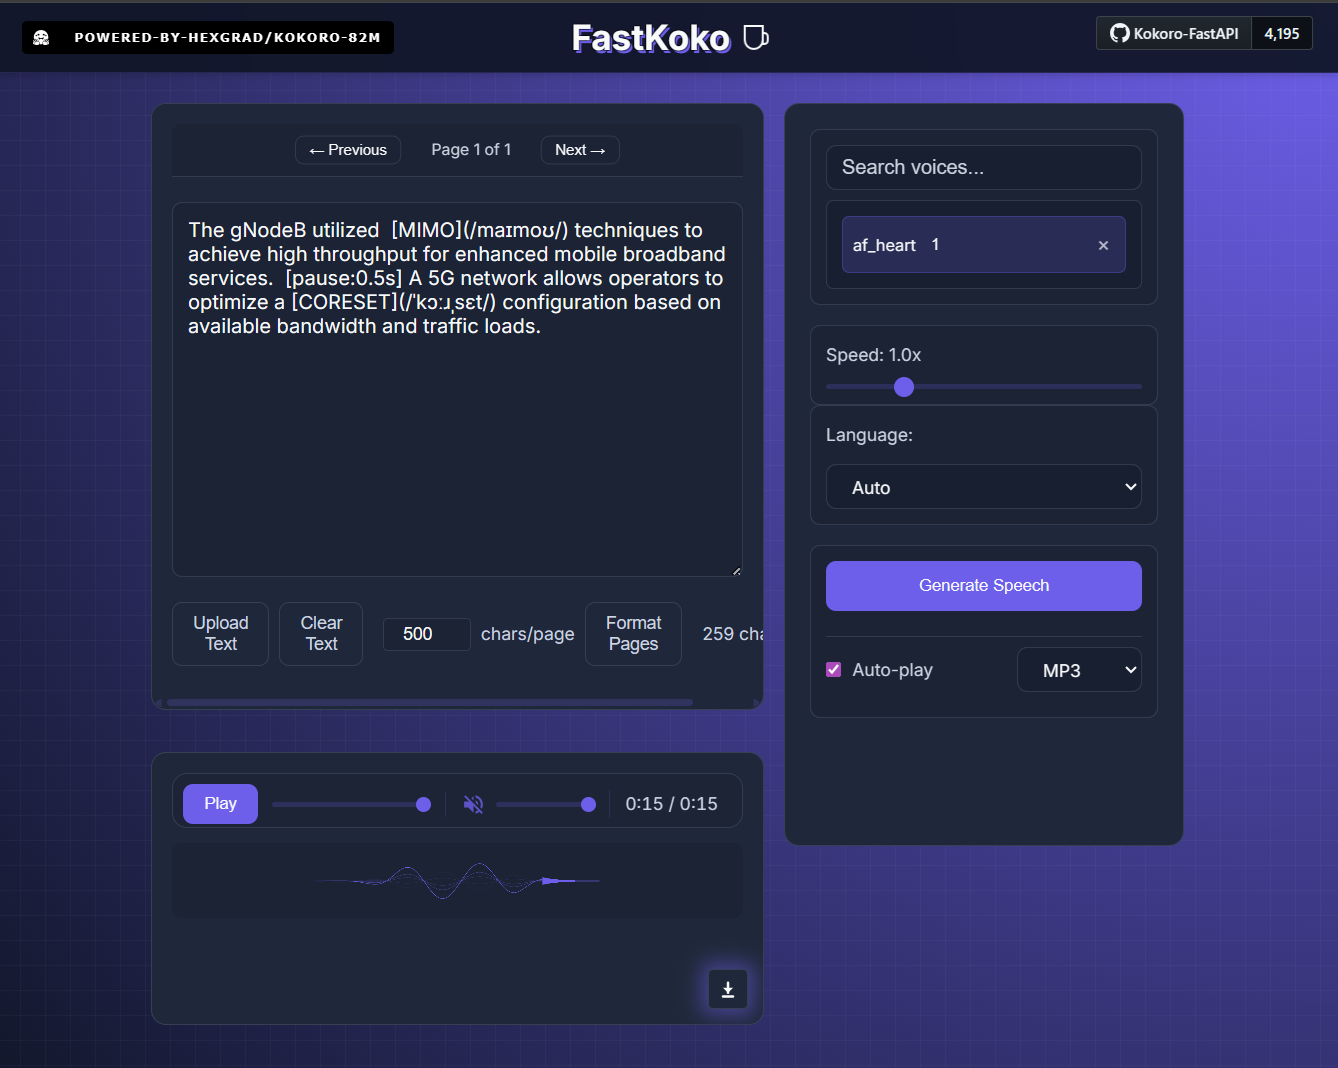The image size is (1338, 1068).
Task: Go to the Previous page
Action: pos(347,149)
